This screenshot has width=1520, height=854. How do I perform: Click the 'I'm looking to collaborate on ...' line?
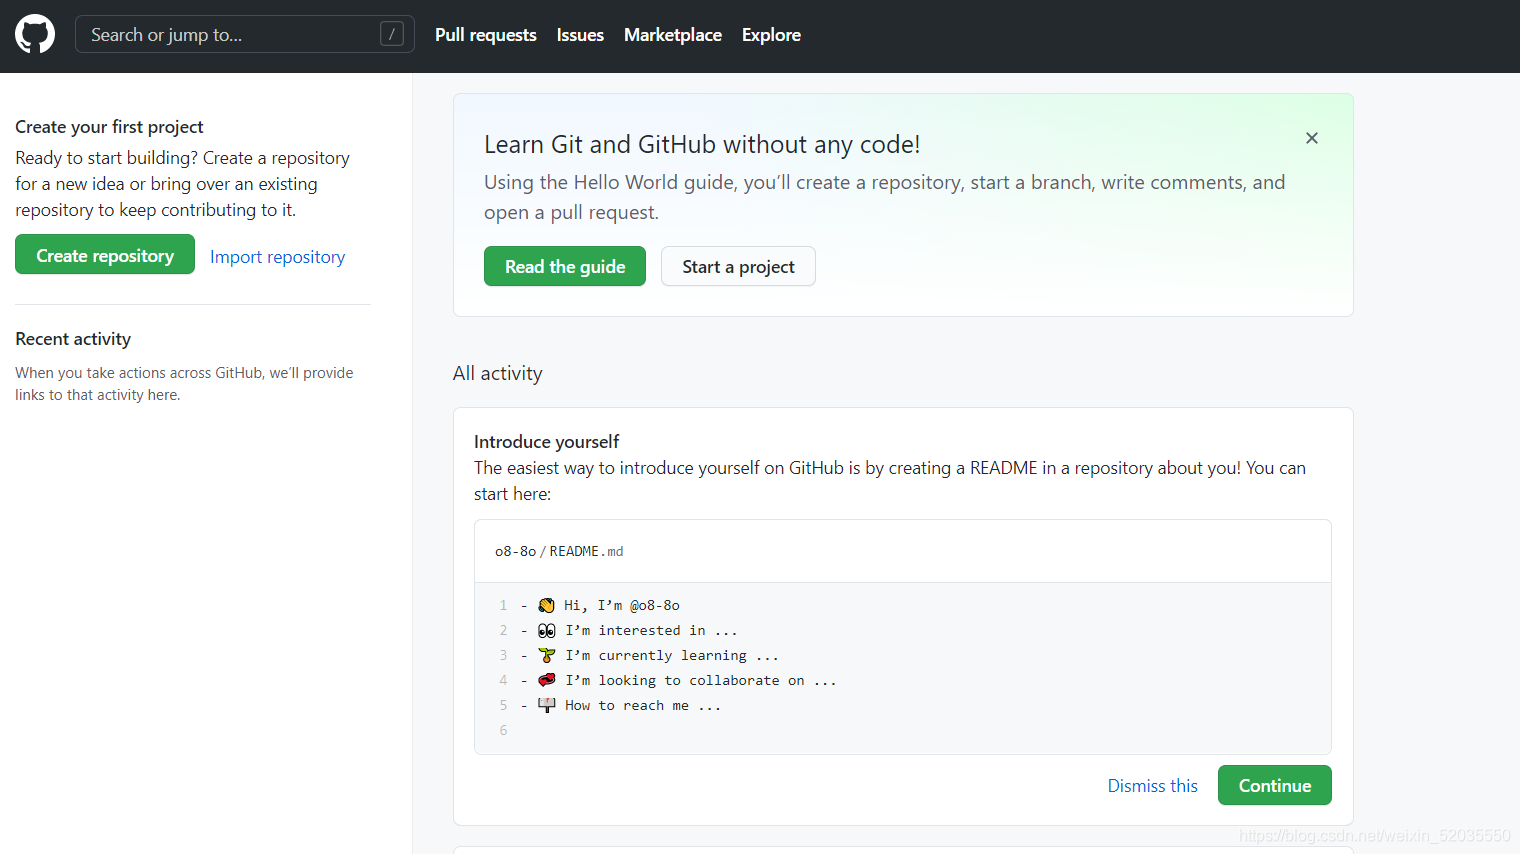pyautogui.click(x=701, y=680)
